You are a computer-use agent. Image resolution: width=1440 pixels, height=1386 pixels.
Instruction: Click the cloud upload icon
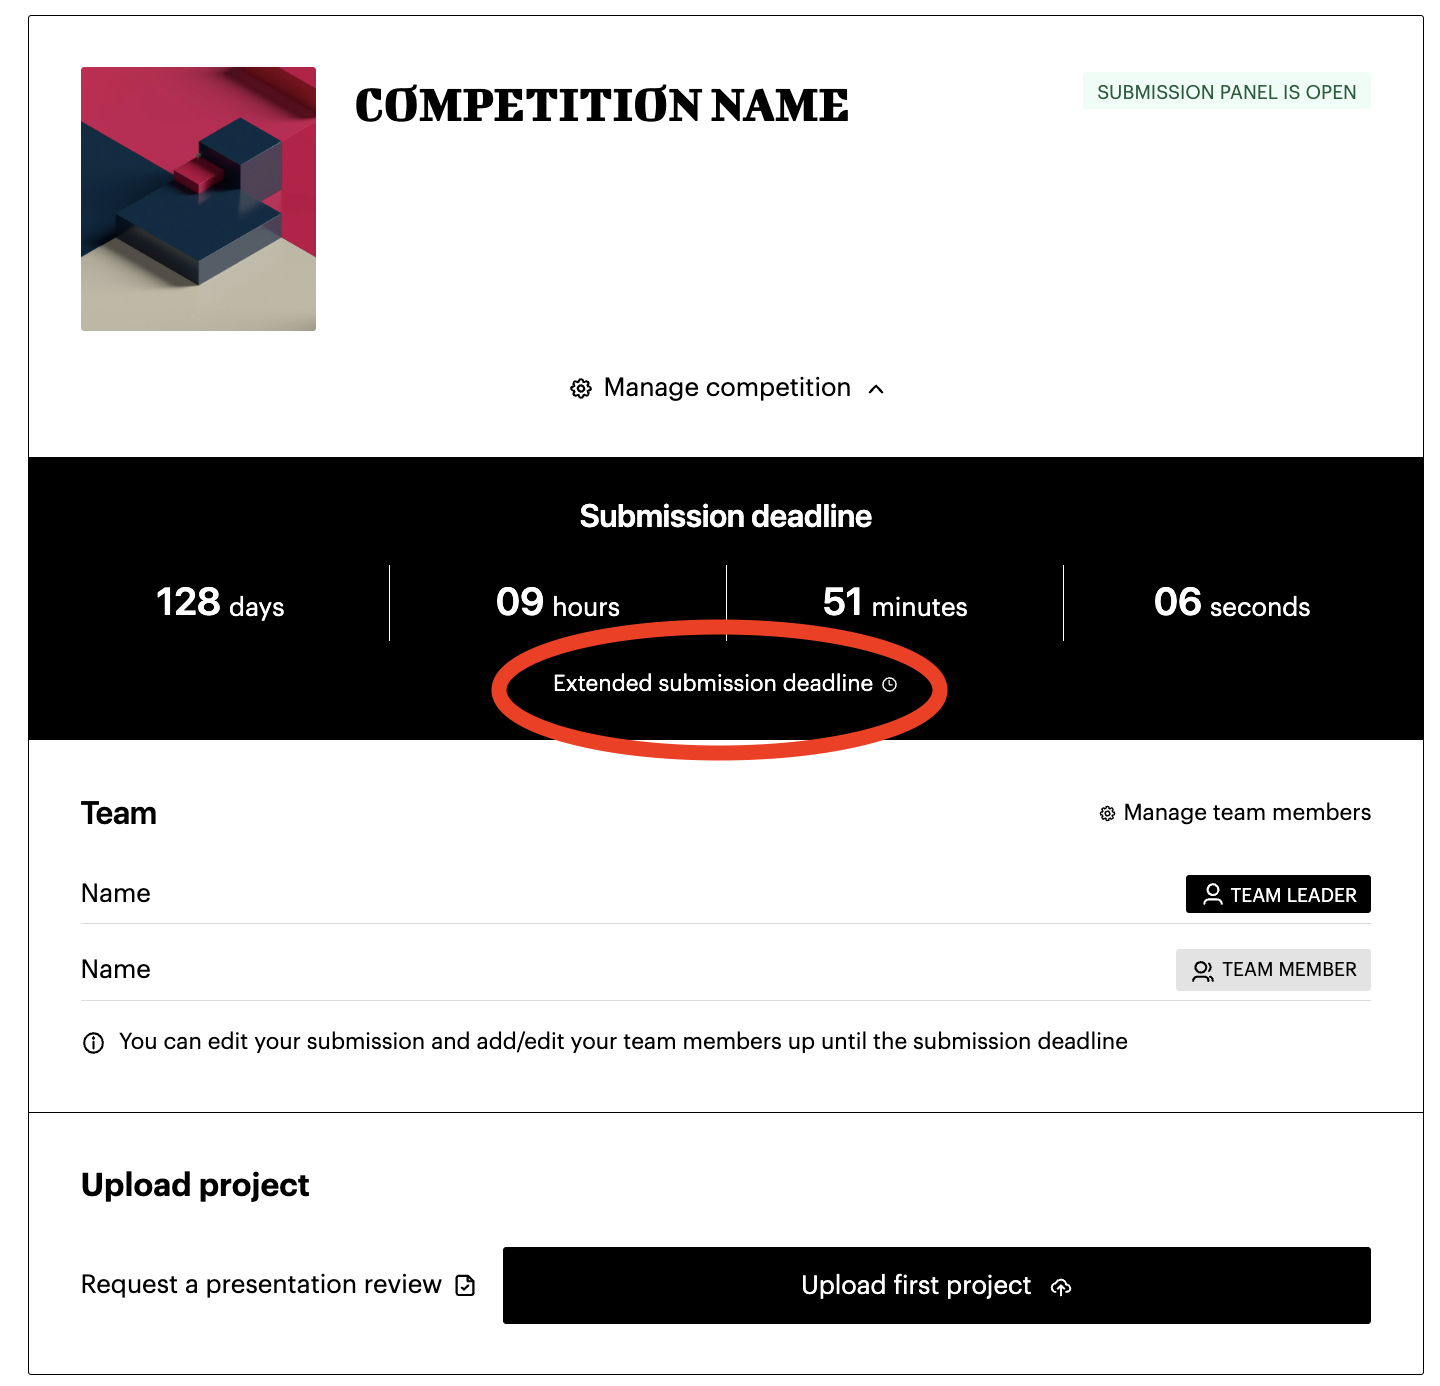1061,1287
